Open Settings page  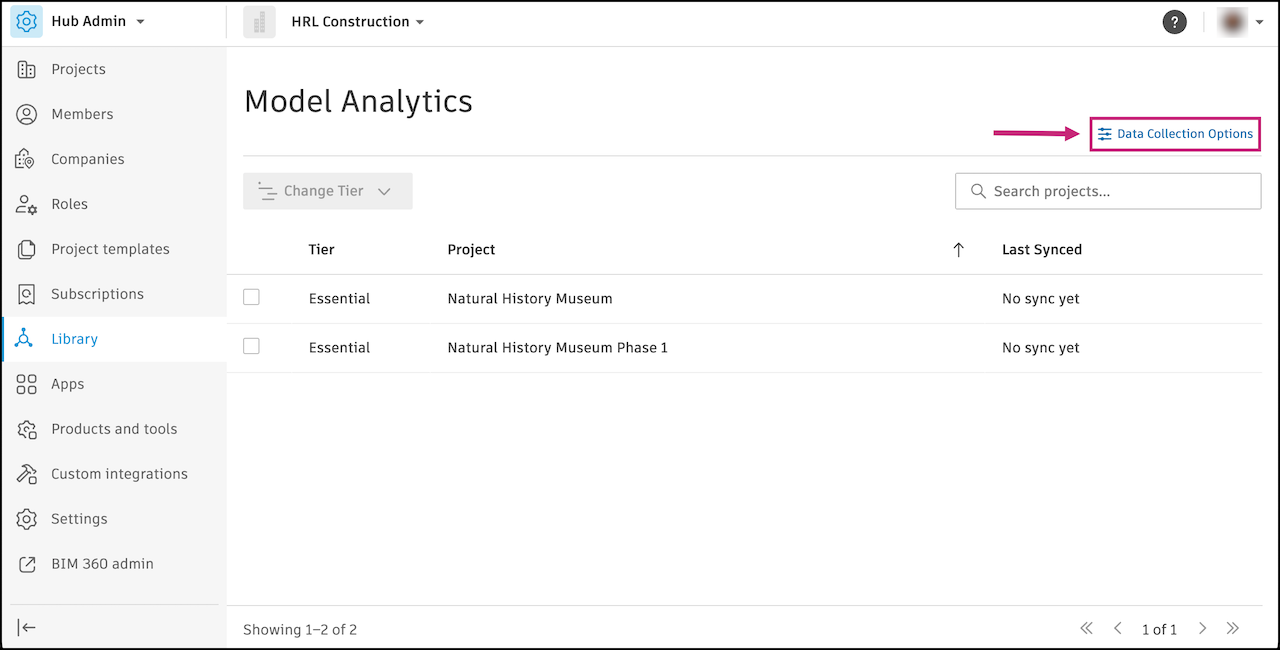point(79,519)
